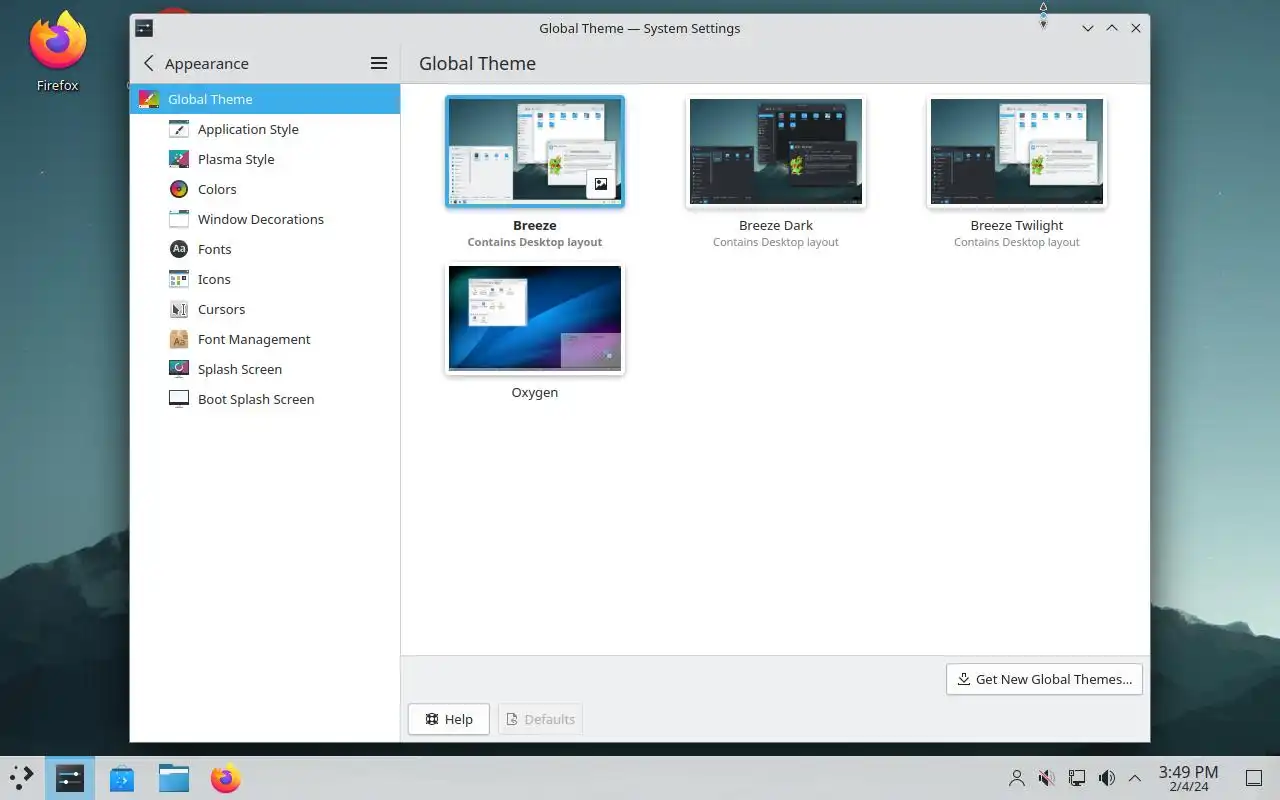Open Colors settings page

(x=265, y=189)
